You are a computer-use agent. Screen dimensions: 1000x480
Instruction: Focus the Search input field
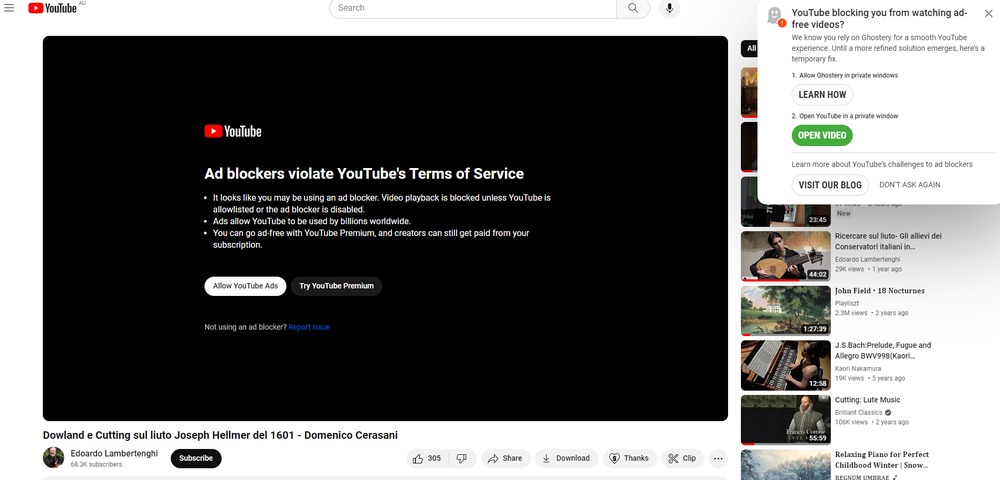tap(473, 8)
